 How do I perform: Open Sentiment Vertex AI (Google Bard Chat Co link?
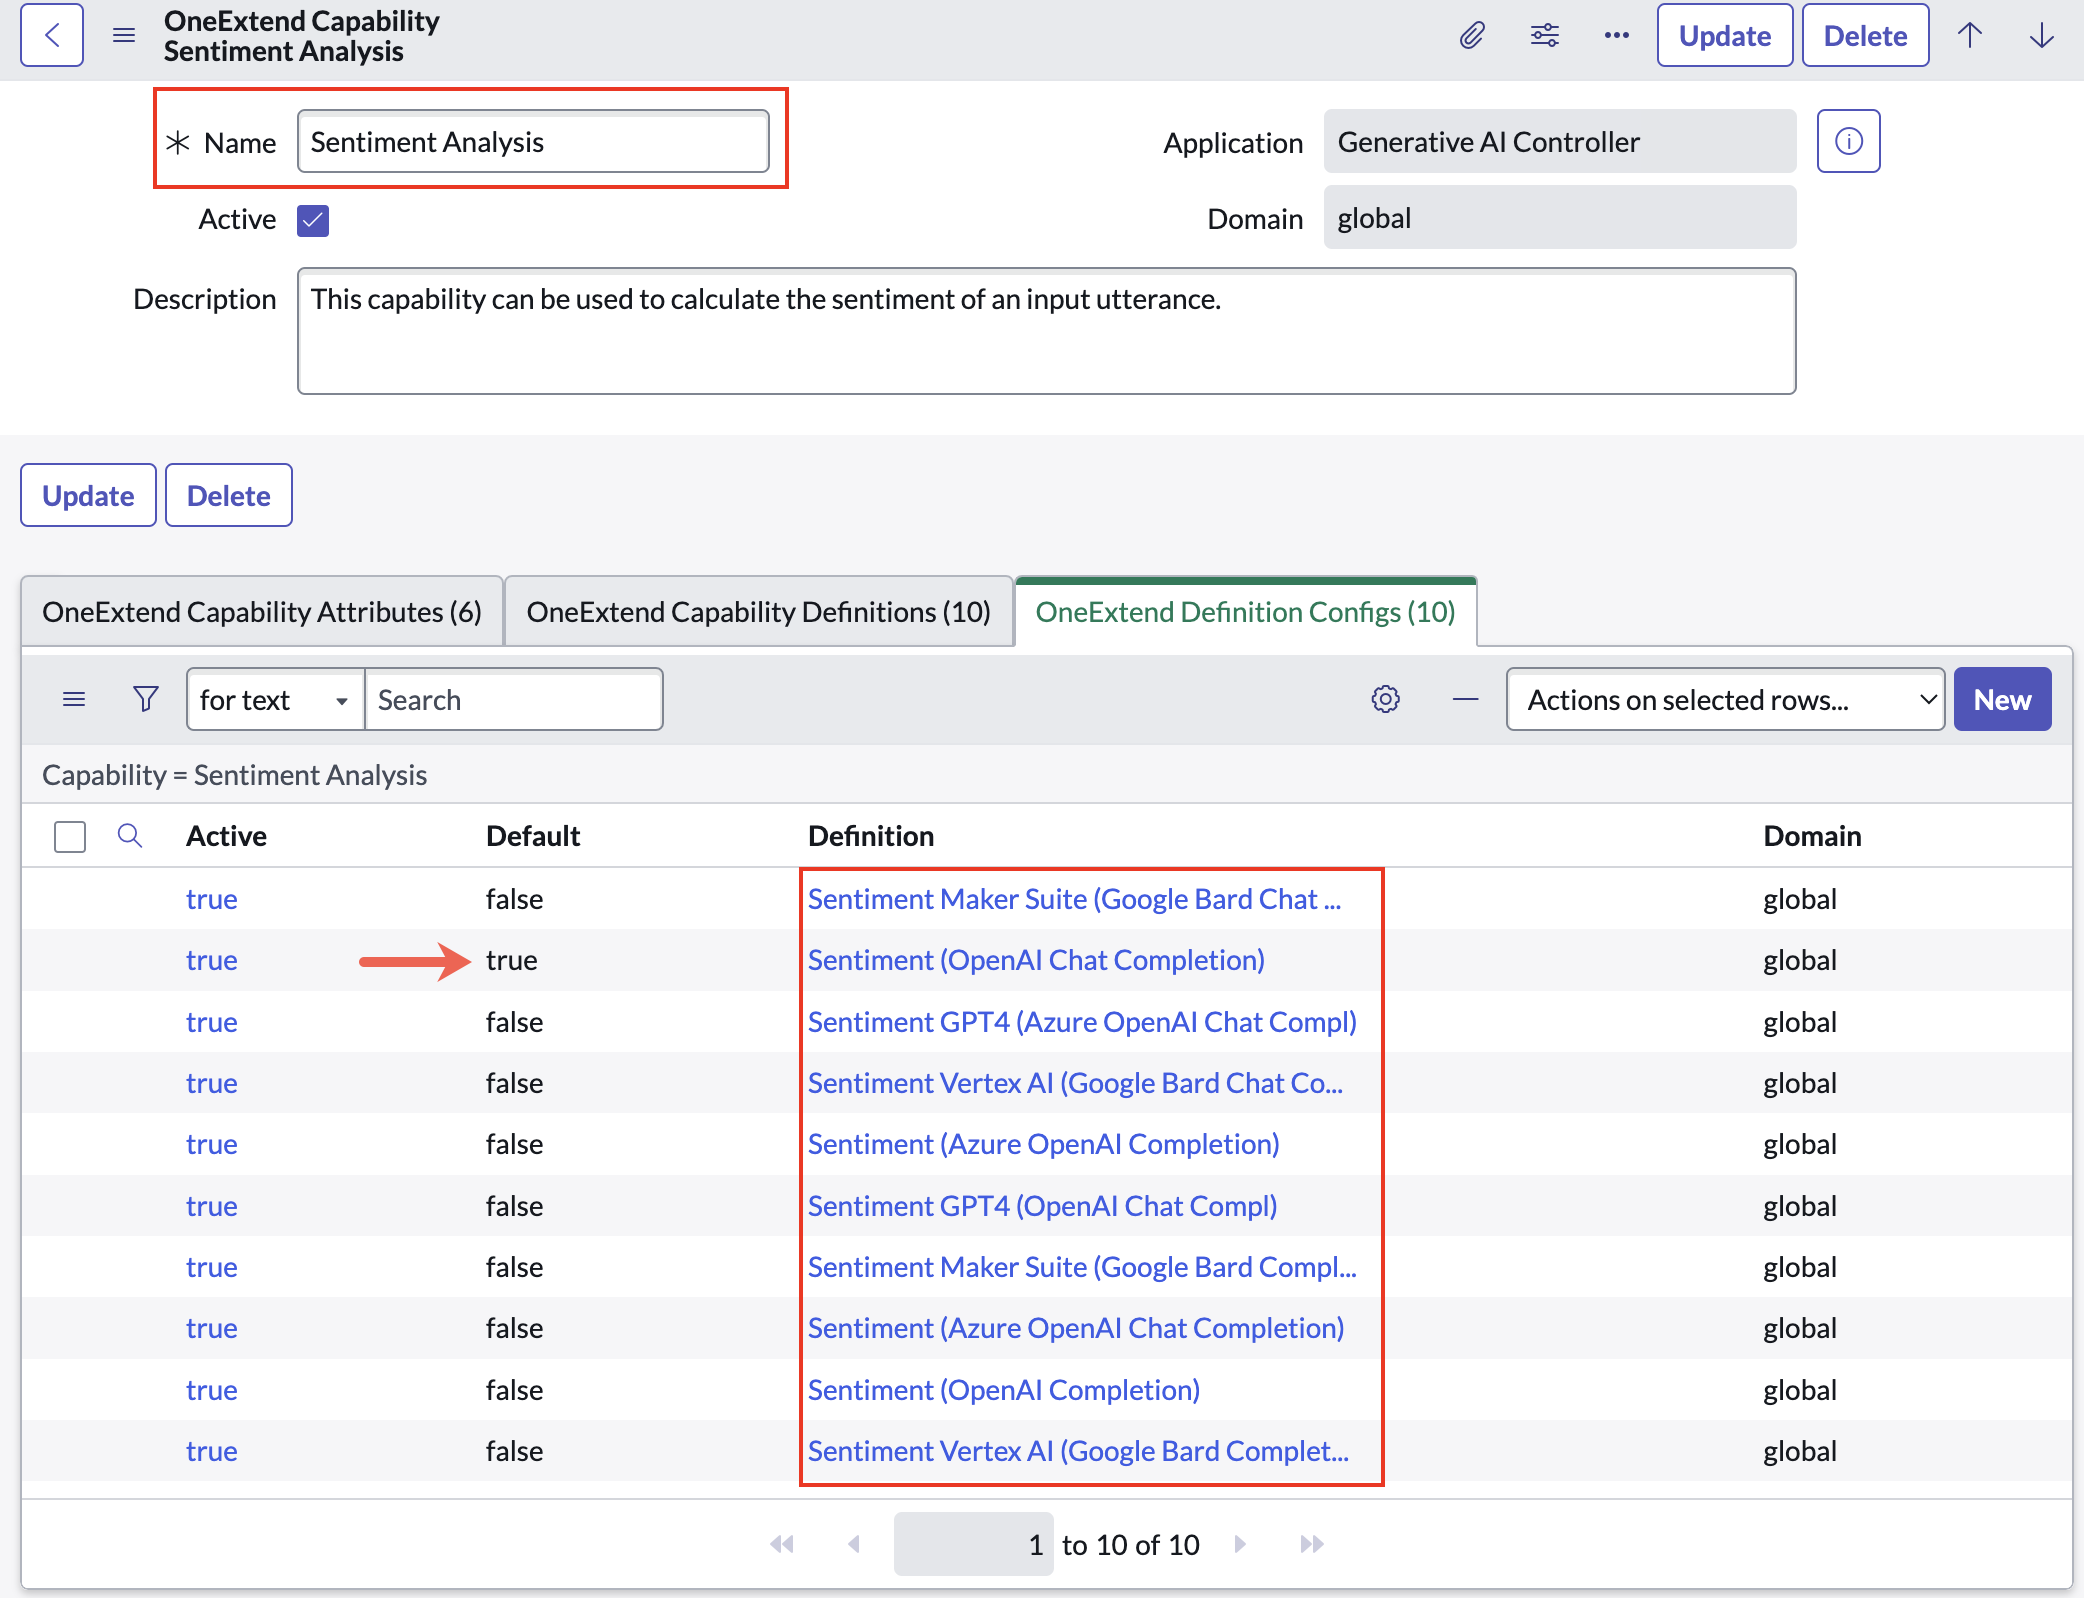tap(1075, 1083)
